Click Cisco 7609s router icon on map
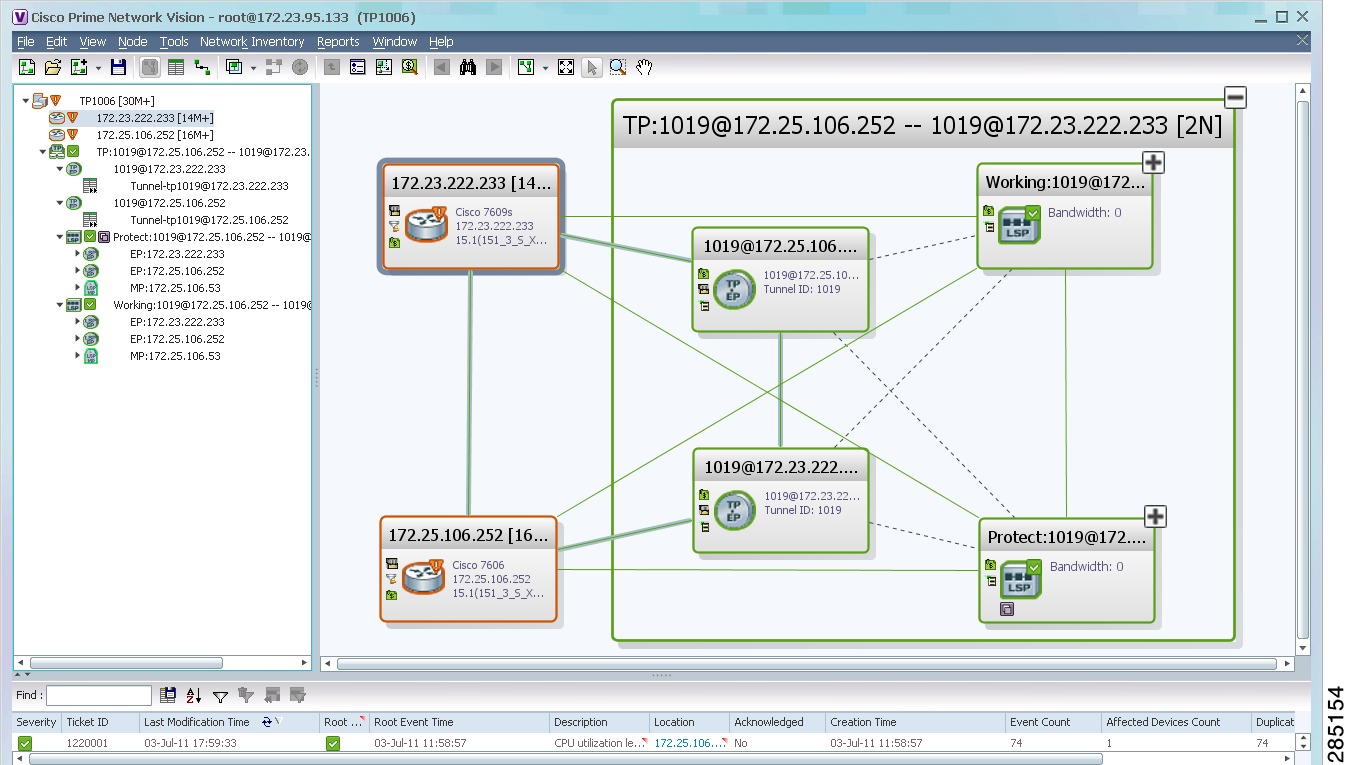This screenshot has height=765, width=1349. click(426, 225)
